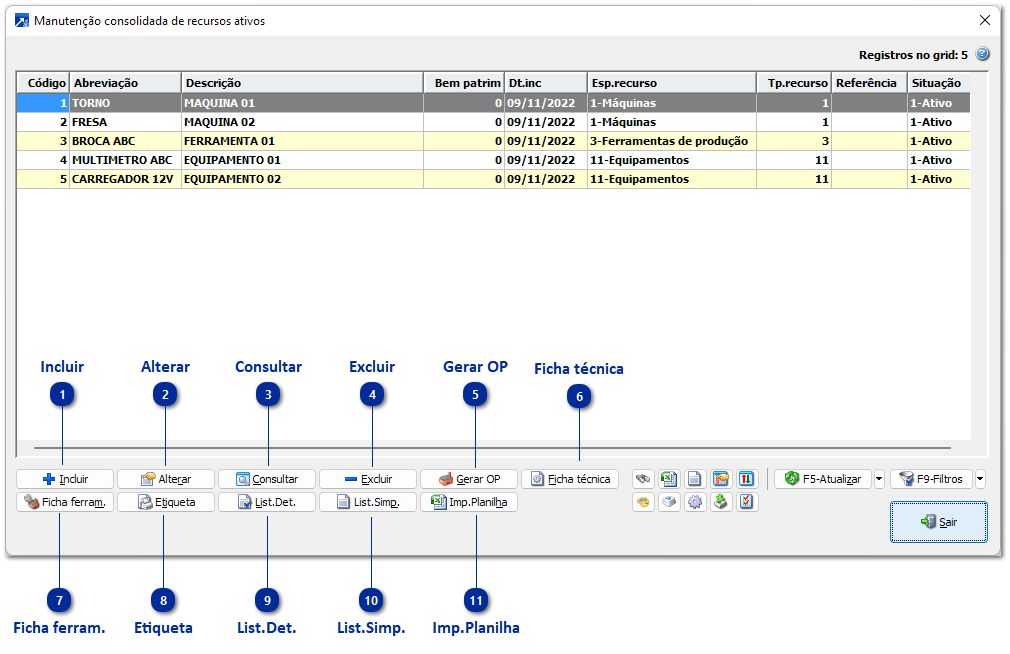
Task: Click the Sair button to exit
Action: pyautogui.click(x=938, y=522)
